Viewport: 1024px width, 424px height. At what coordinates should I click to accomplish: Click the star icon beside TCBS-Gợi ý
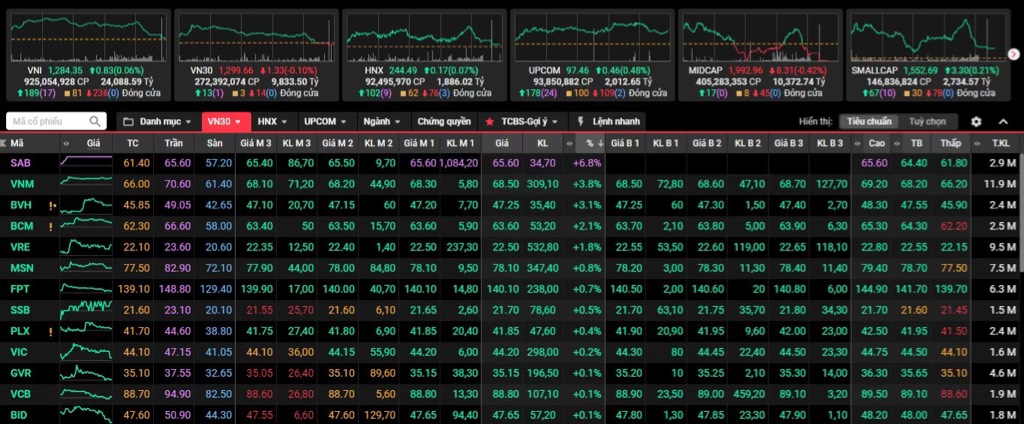(489, 121)
